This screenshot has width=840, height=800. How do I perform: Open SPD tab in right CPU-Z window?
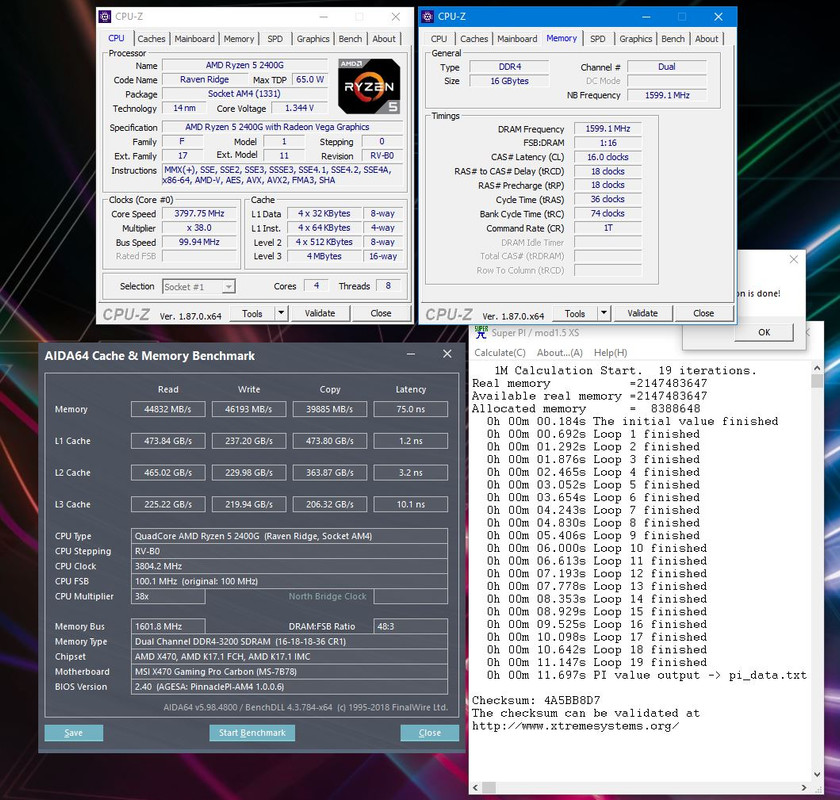(597, 39)
